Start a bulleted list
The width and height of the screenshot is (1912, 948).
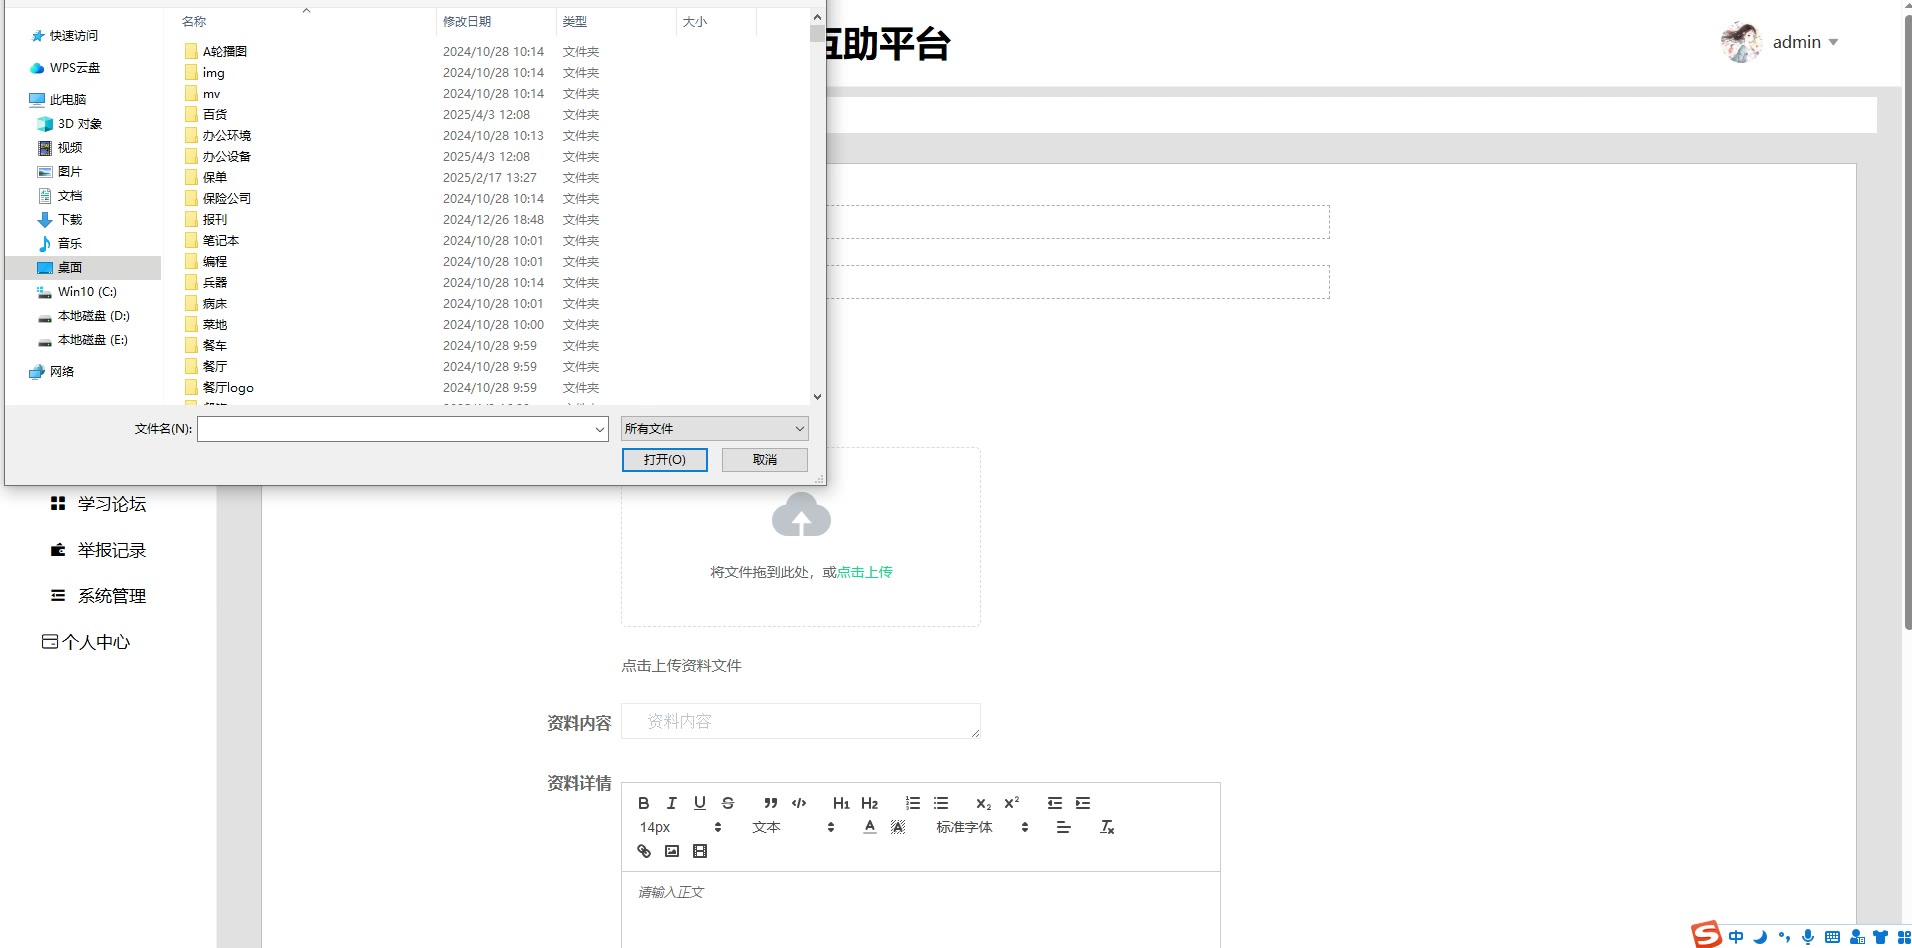point(941,803)
